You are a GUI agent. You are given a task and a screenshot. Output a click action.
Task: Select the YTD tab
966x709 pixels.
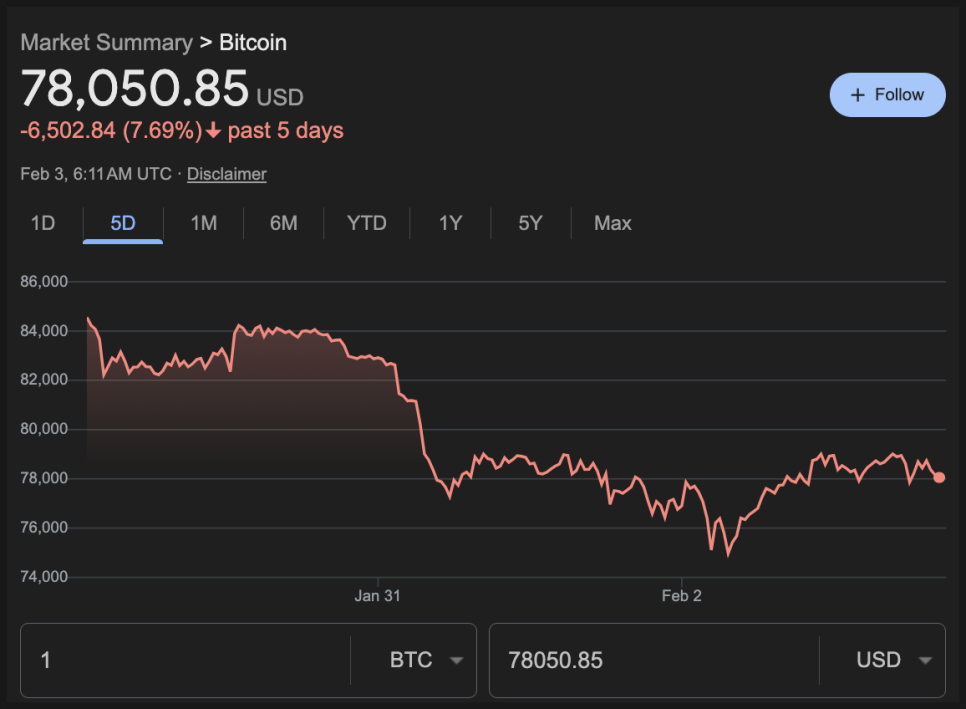pyautogui.click(x=367, y=223)
